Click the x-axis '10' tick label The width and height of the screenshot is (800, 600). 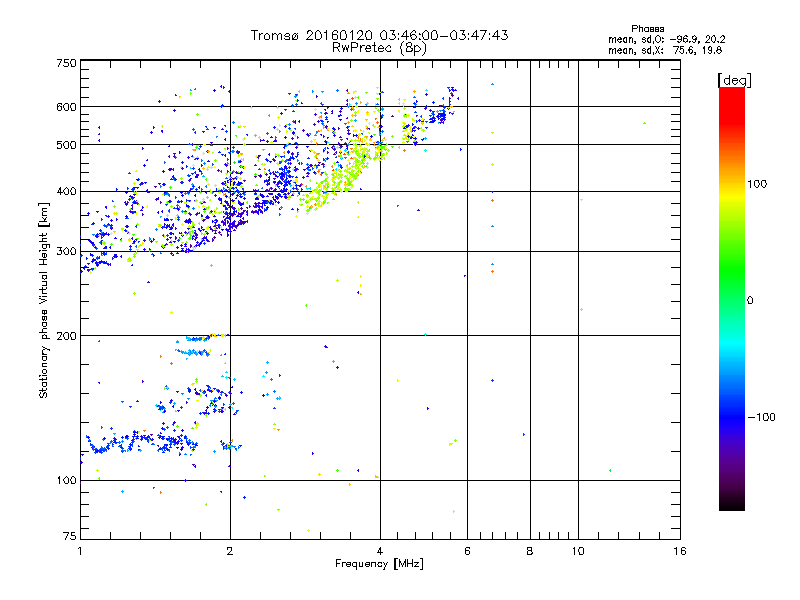[578, 551]
